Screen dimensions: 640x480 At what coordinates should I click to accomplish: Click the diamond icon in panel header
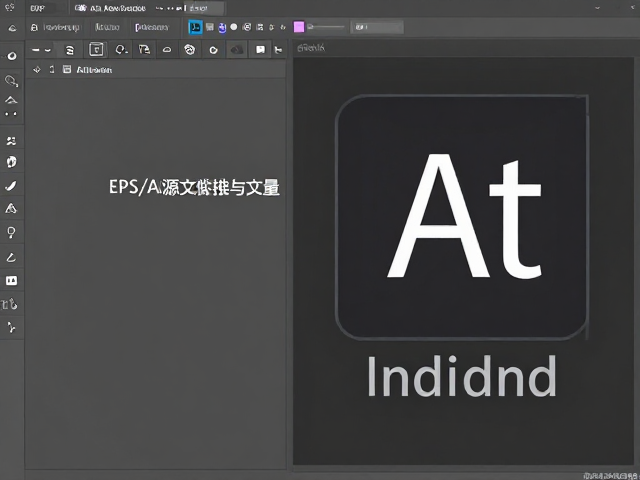[x=37, y=69]
